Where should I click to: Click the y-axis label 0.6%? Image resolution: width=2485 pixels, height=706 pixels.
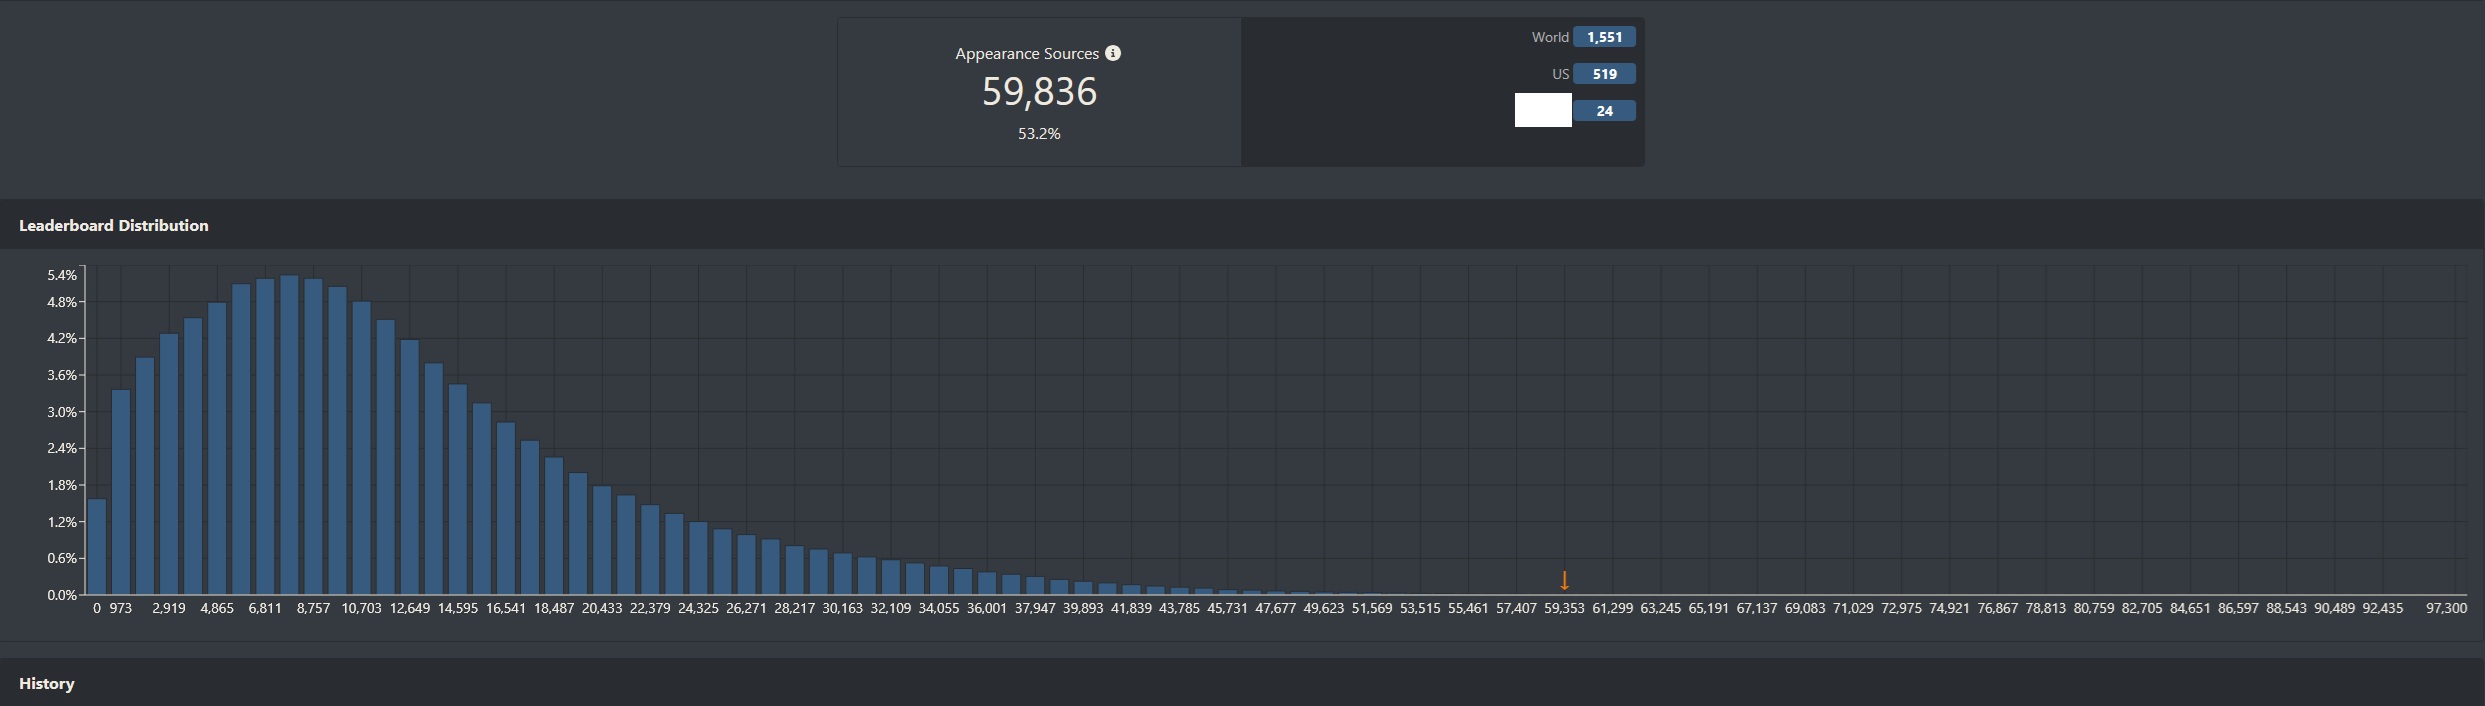62,558
